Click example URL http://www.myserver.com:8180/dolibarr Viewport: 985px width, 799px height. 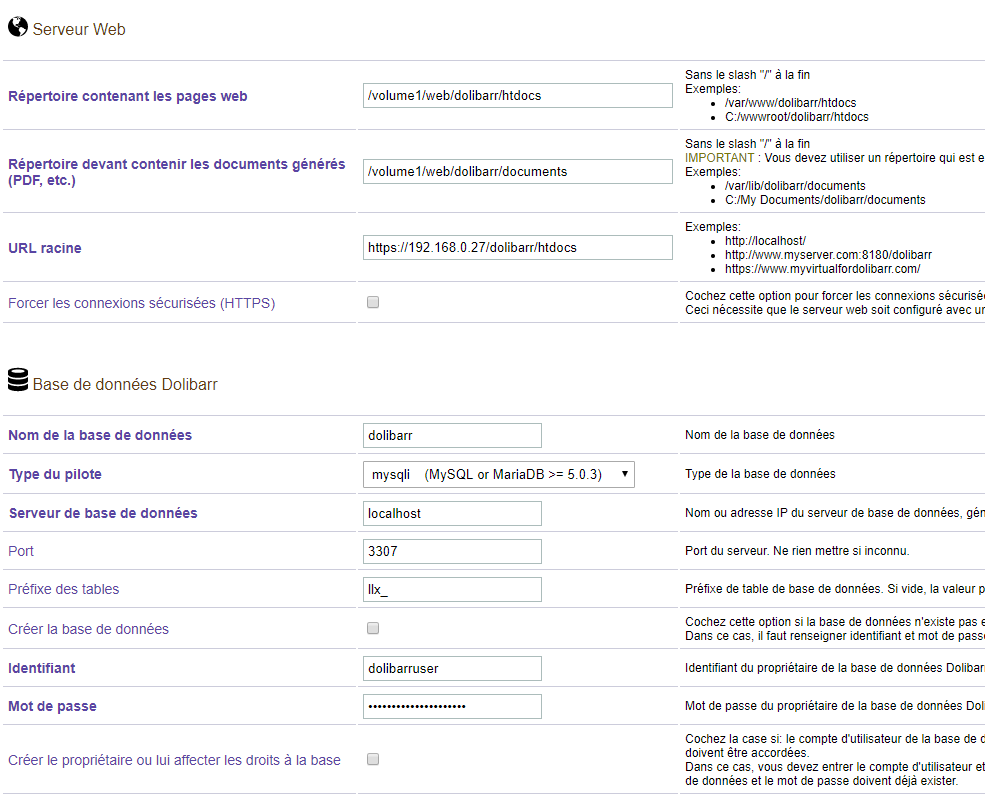click(828, 255)
